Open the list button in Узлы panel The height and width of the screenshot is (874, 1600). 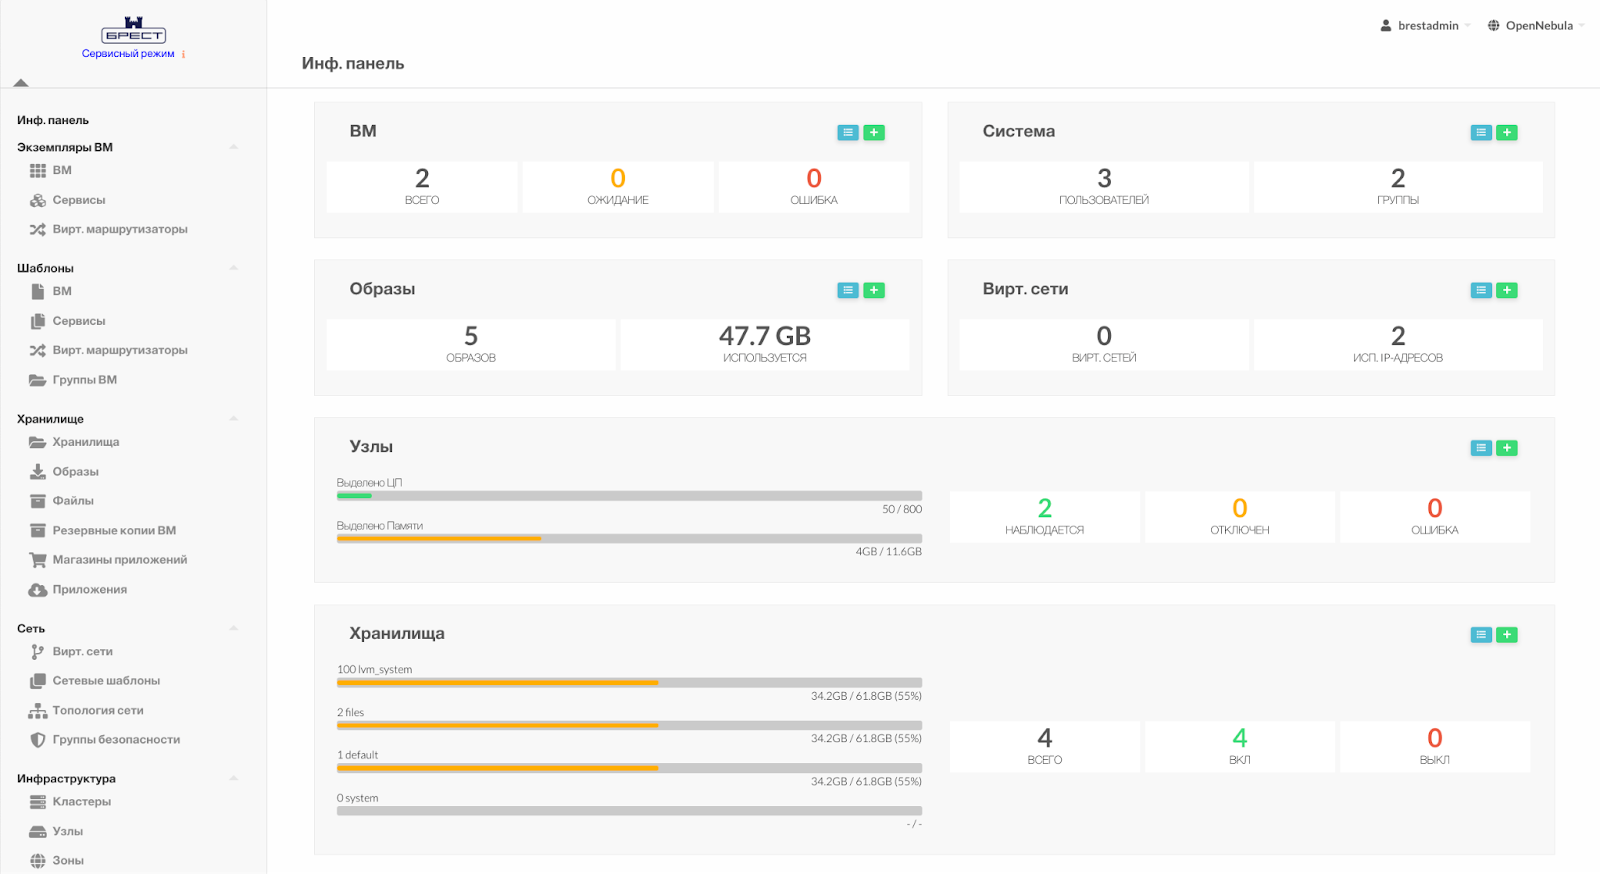(1481, 448)
